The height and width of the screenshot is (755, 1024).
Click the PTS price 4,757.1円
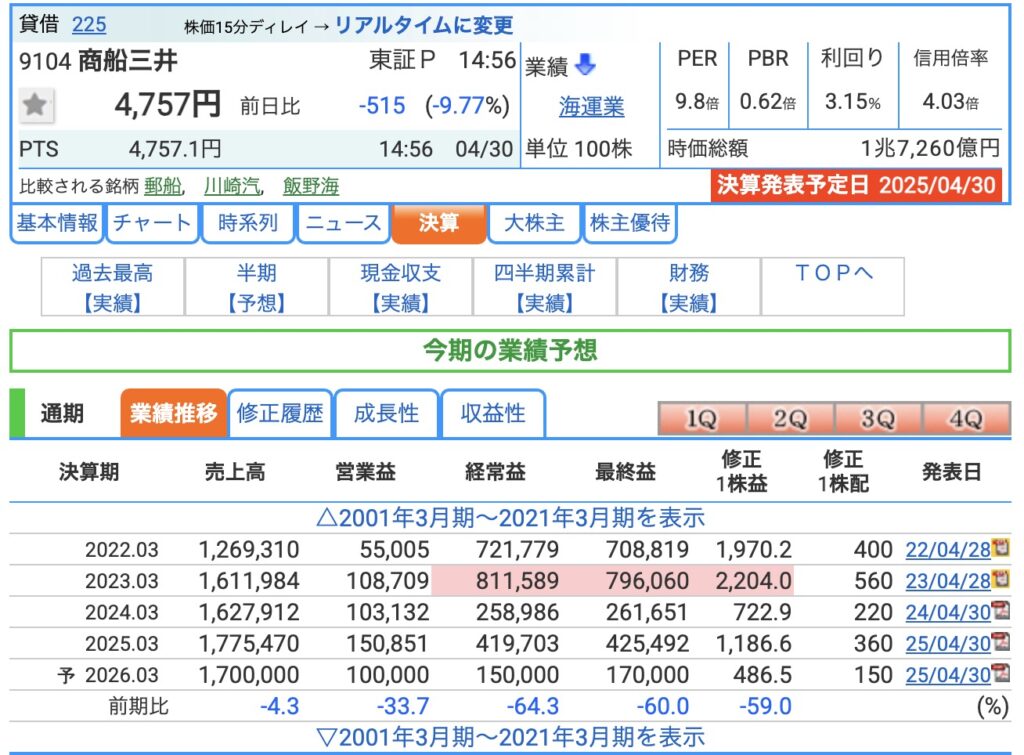click(175, 150)
